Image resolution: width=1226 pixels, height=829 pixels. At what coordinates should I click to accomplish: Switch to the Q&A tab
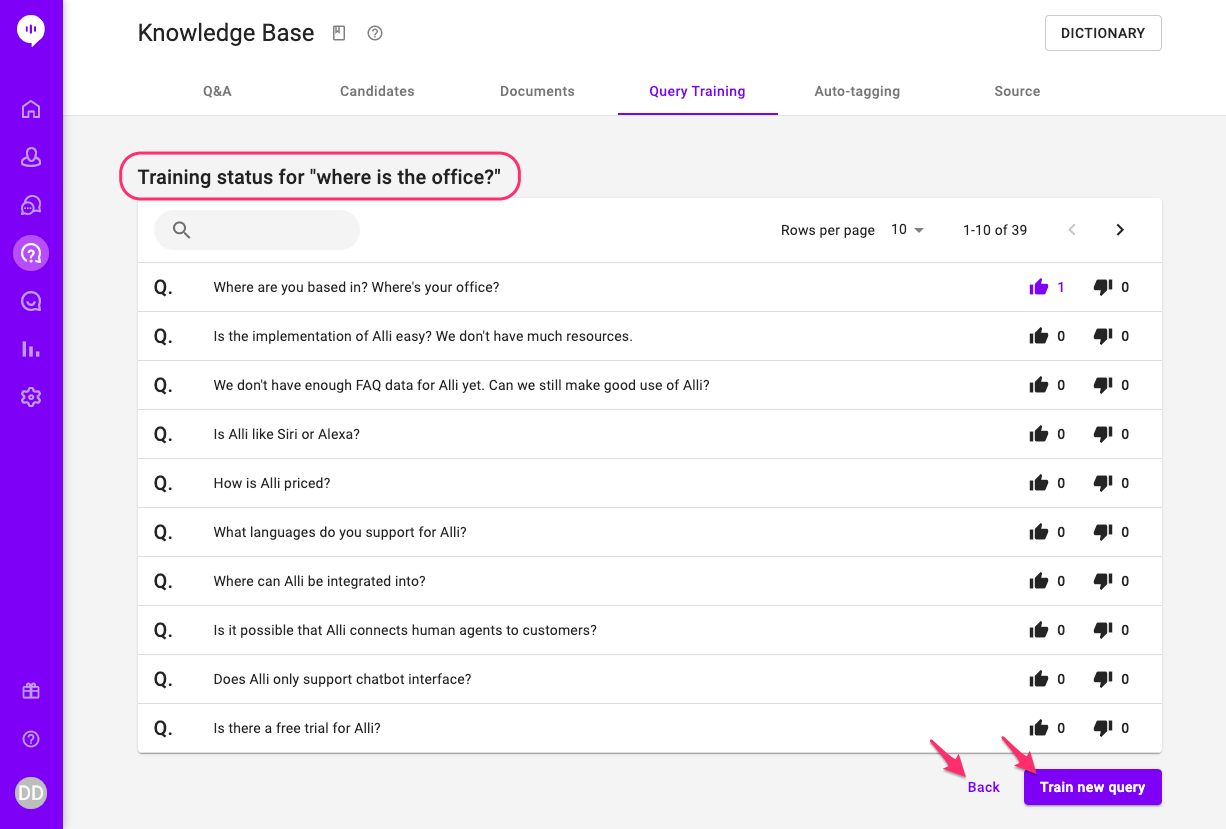coord(217,91)
